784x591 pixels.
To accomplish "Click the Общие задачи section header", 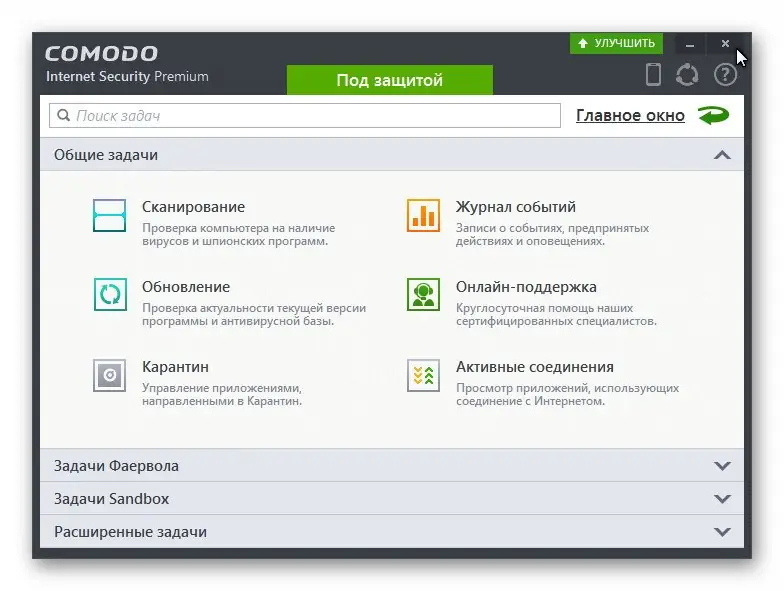I will 392,154.
